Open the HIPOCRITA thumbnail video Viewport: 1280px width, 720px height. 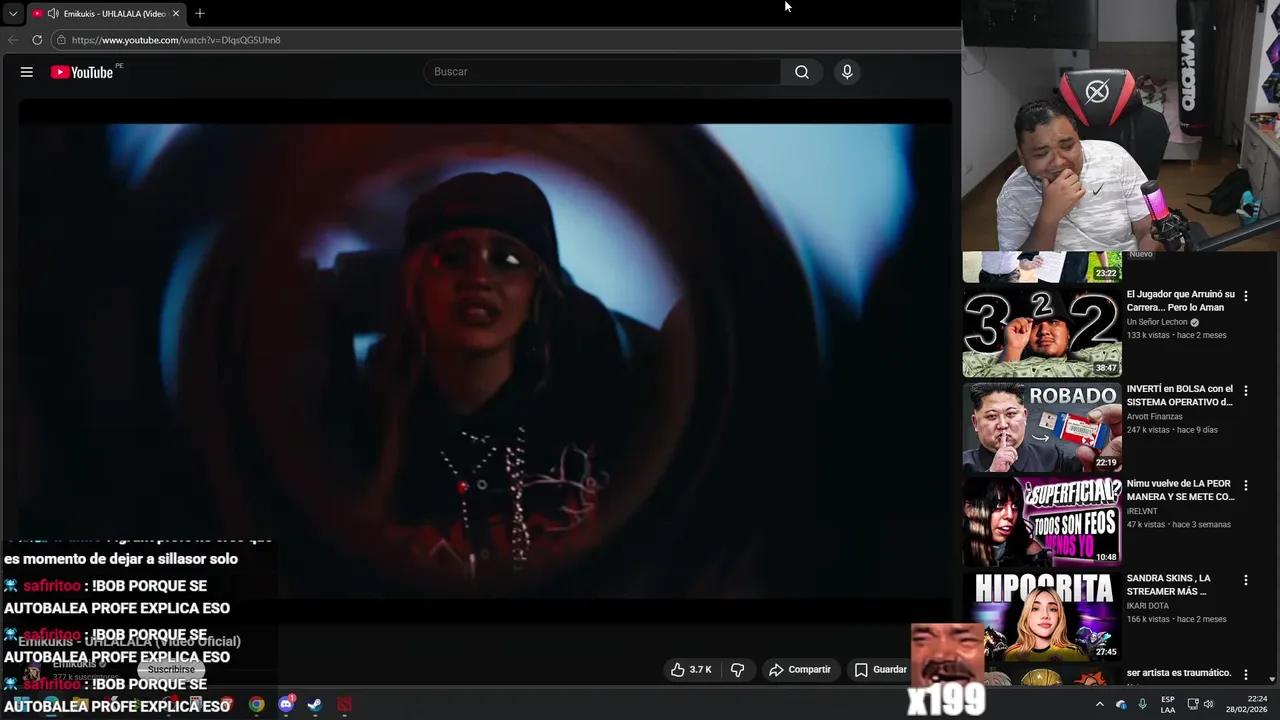[1042, 616]
